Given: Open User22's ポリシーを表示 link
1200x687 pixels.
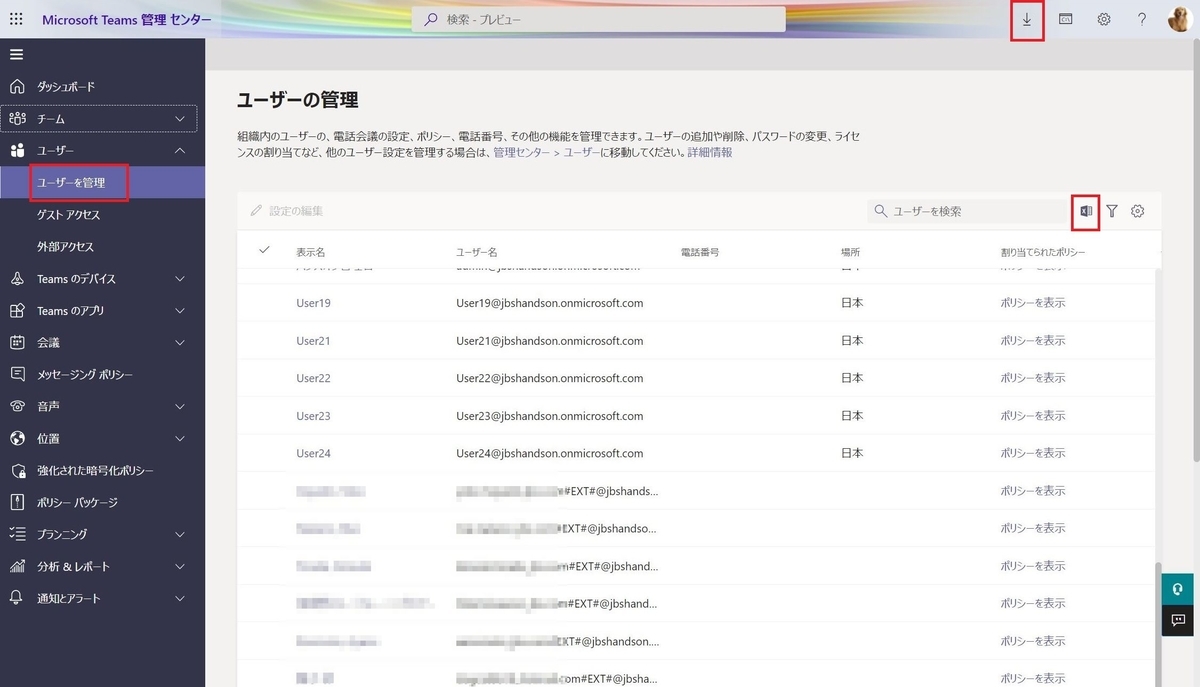Looking at the screenshot, I should (1033, 378).
